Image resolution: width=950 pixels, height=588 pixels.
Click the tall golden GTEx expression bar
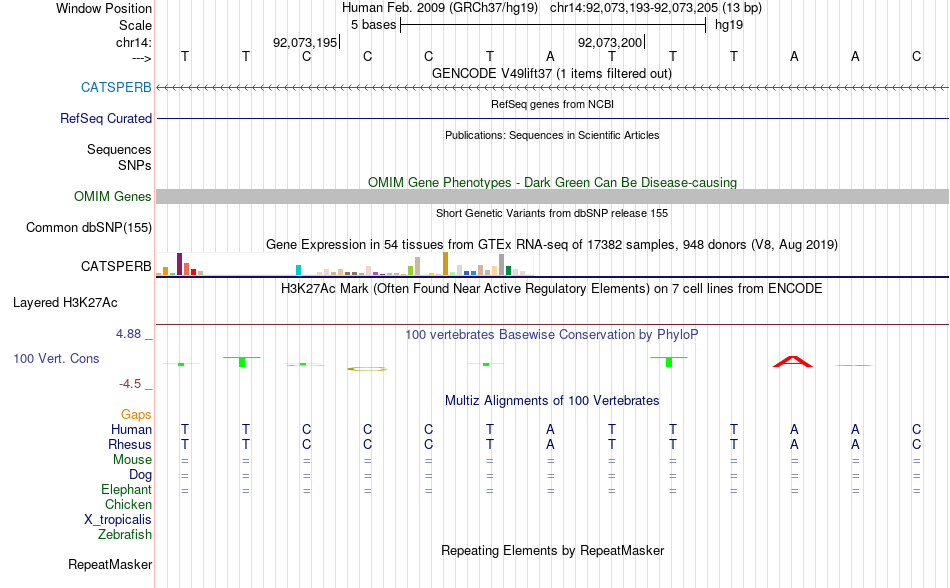(446, 264)
